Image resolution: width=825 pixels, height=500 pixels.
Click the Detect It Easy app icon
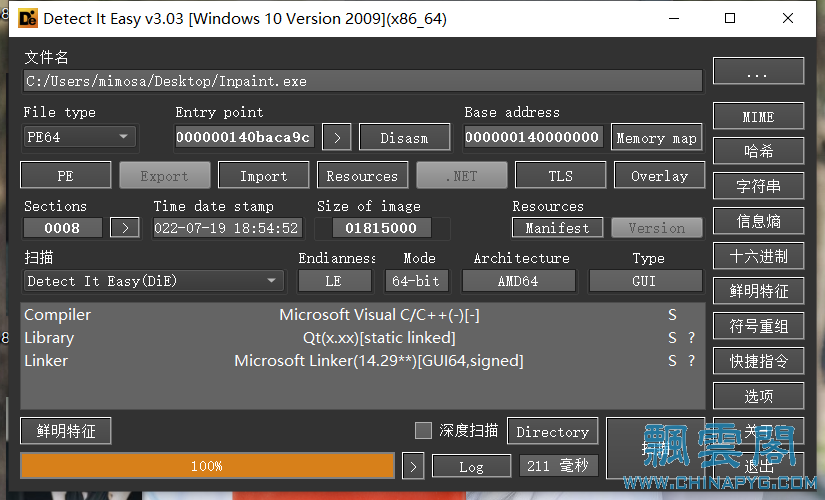coord(28,18)
